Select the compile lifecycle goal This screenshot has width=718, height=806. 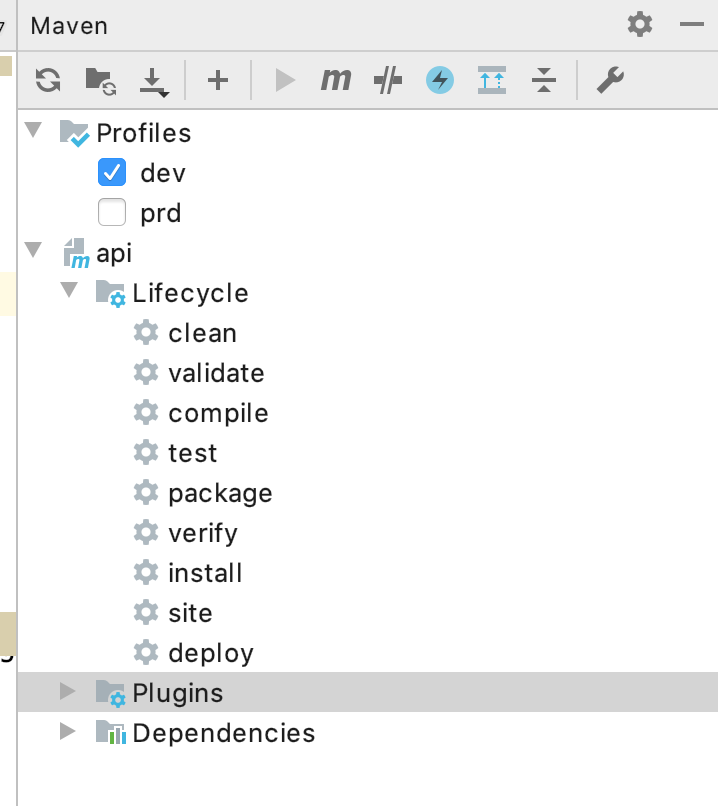tap(218, 413)
